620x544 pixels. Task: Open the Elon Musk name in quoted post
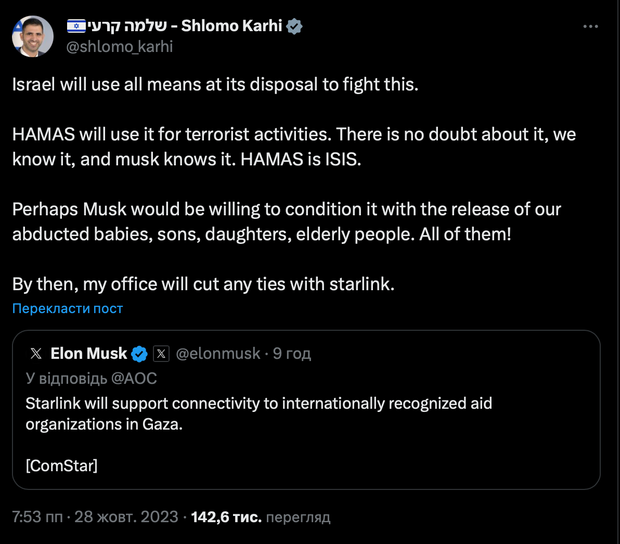pyautogui.click(x=88, y=353)
